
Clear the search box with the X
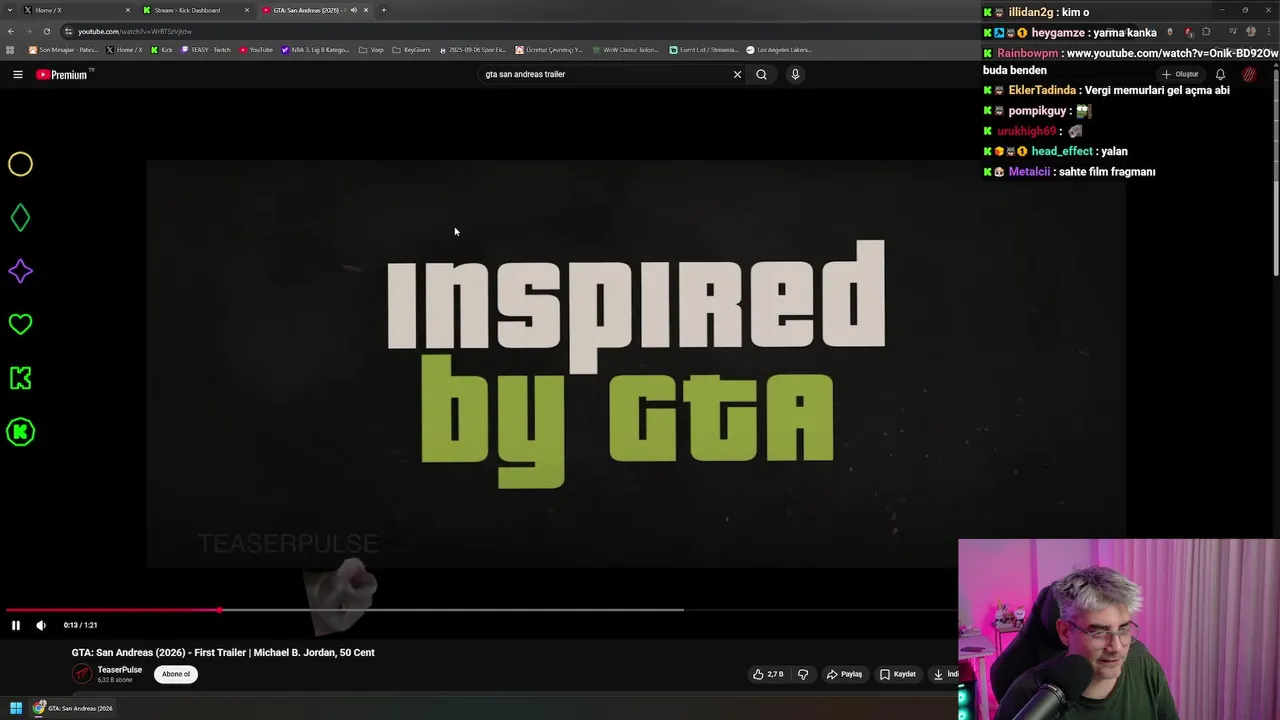tap(737, 74)
